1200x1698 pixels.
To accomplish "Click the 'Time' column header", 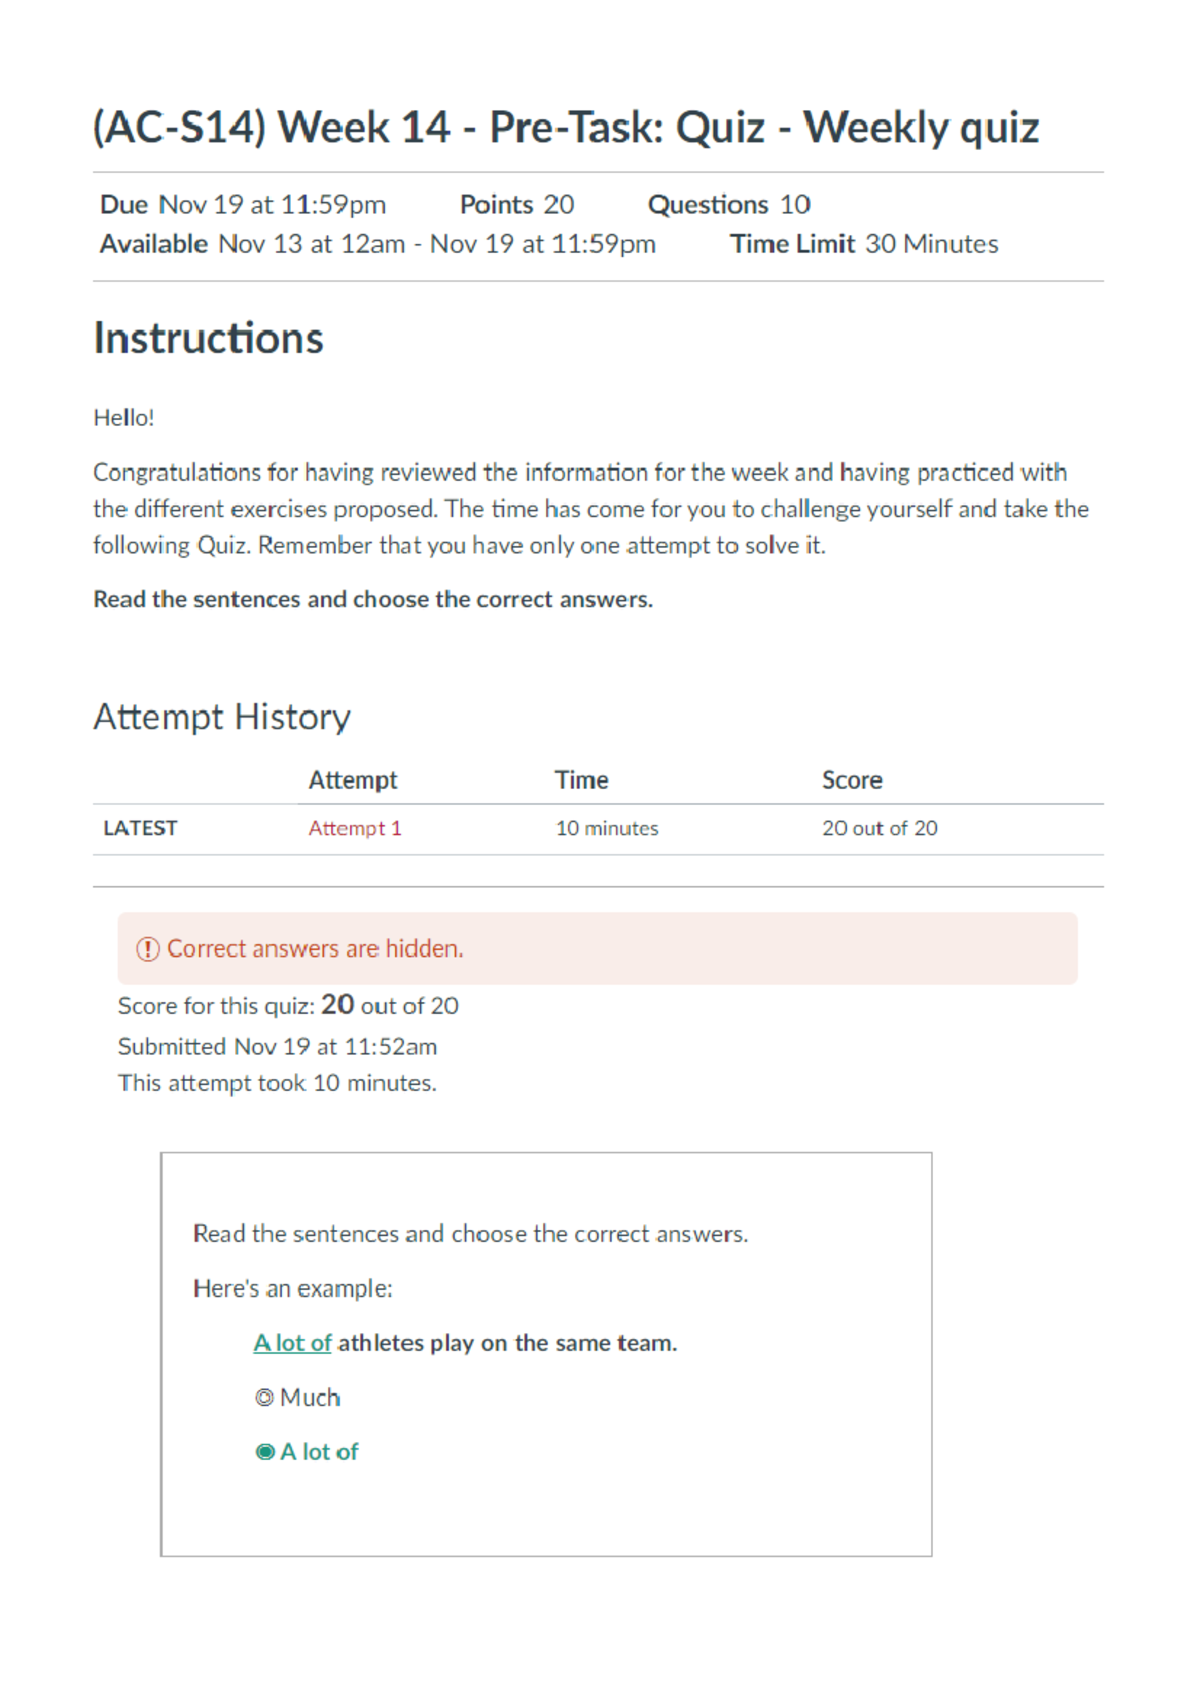I will coord(582,779).
